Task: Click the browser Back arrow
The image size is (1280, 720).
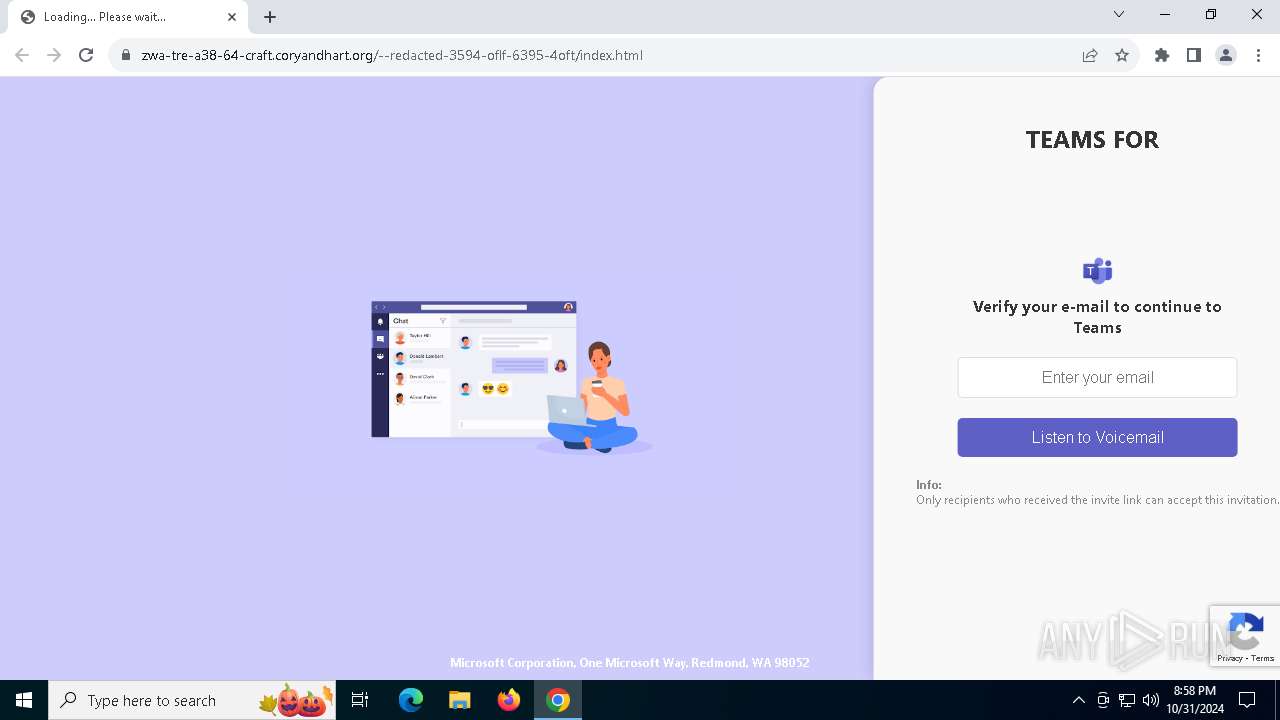Action: (22, 55)
